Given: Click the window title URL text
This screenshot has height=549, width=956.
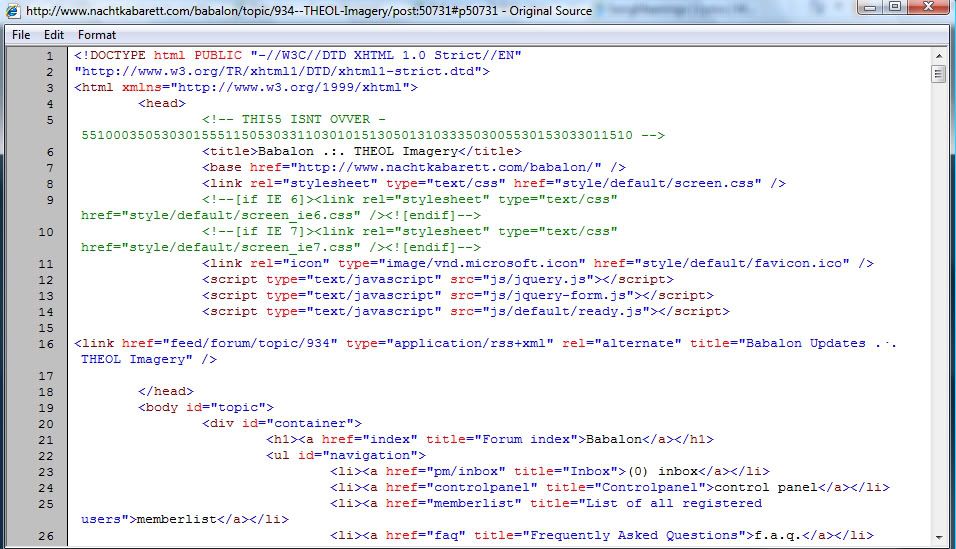Looking at the screenshot, I should click(x=309, y=10).
